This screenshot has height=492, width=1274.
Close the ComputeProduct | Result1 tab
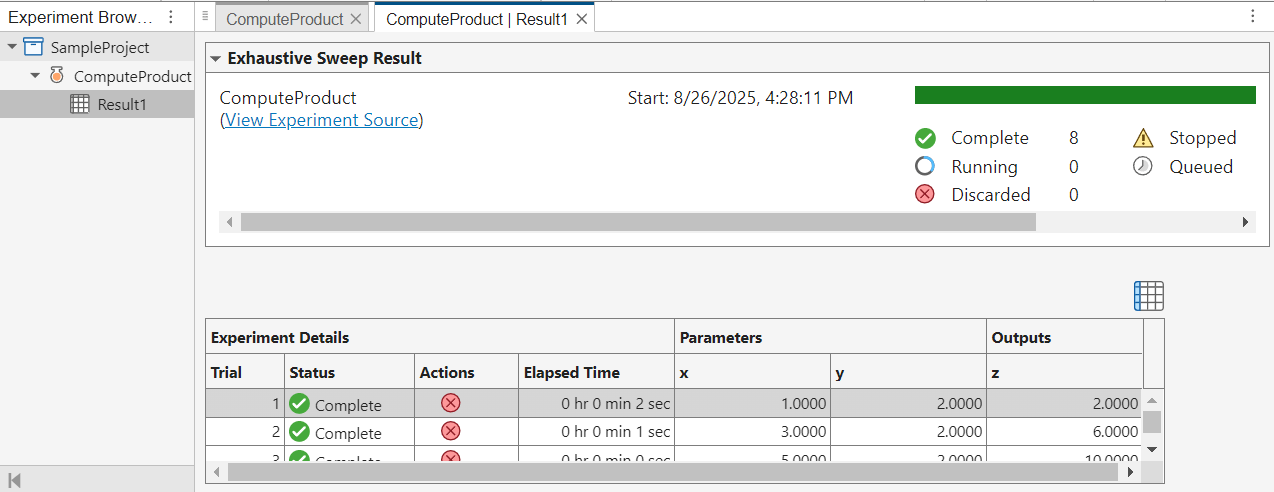click(582, 19)
